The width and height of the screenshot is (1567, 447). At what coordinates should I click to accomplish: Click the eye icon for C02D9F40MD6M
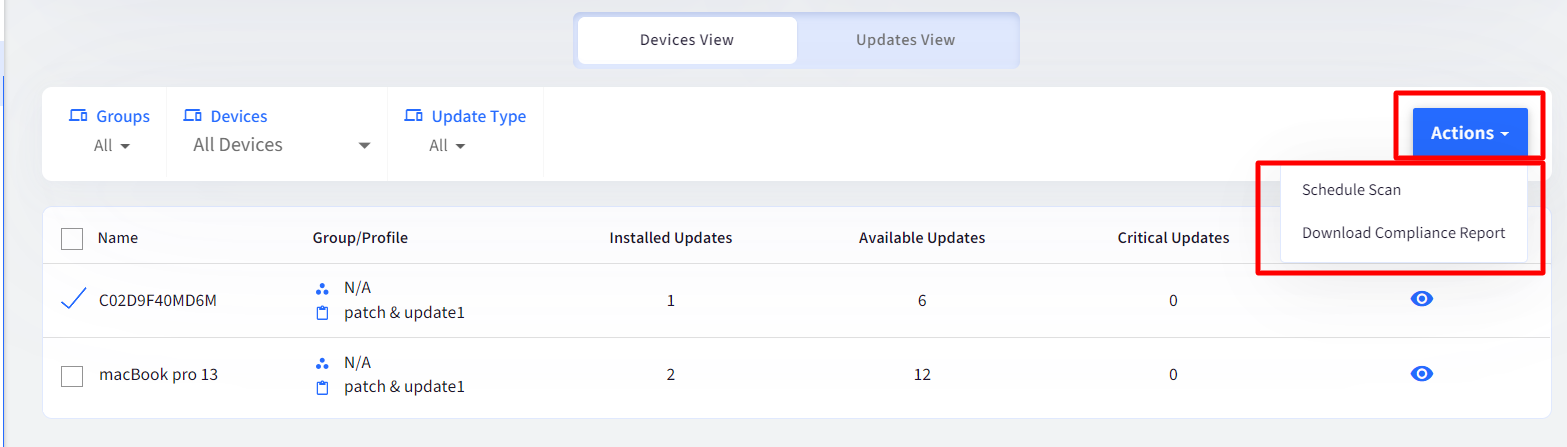pos(1421,299)
